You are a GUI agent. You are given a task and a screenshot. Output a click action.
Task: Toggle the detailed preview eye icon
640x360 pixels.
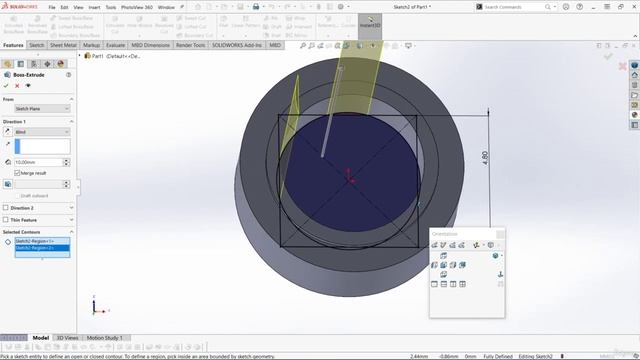pos(28,86)
